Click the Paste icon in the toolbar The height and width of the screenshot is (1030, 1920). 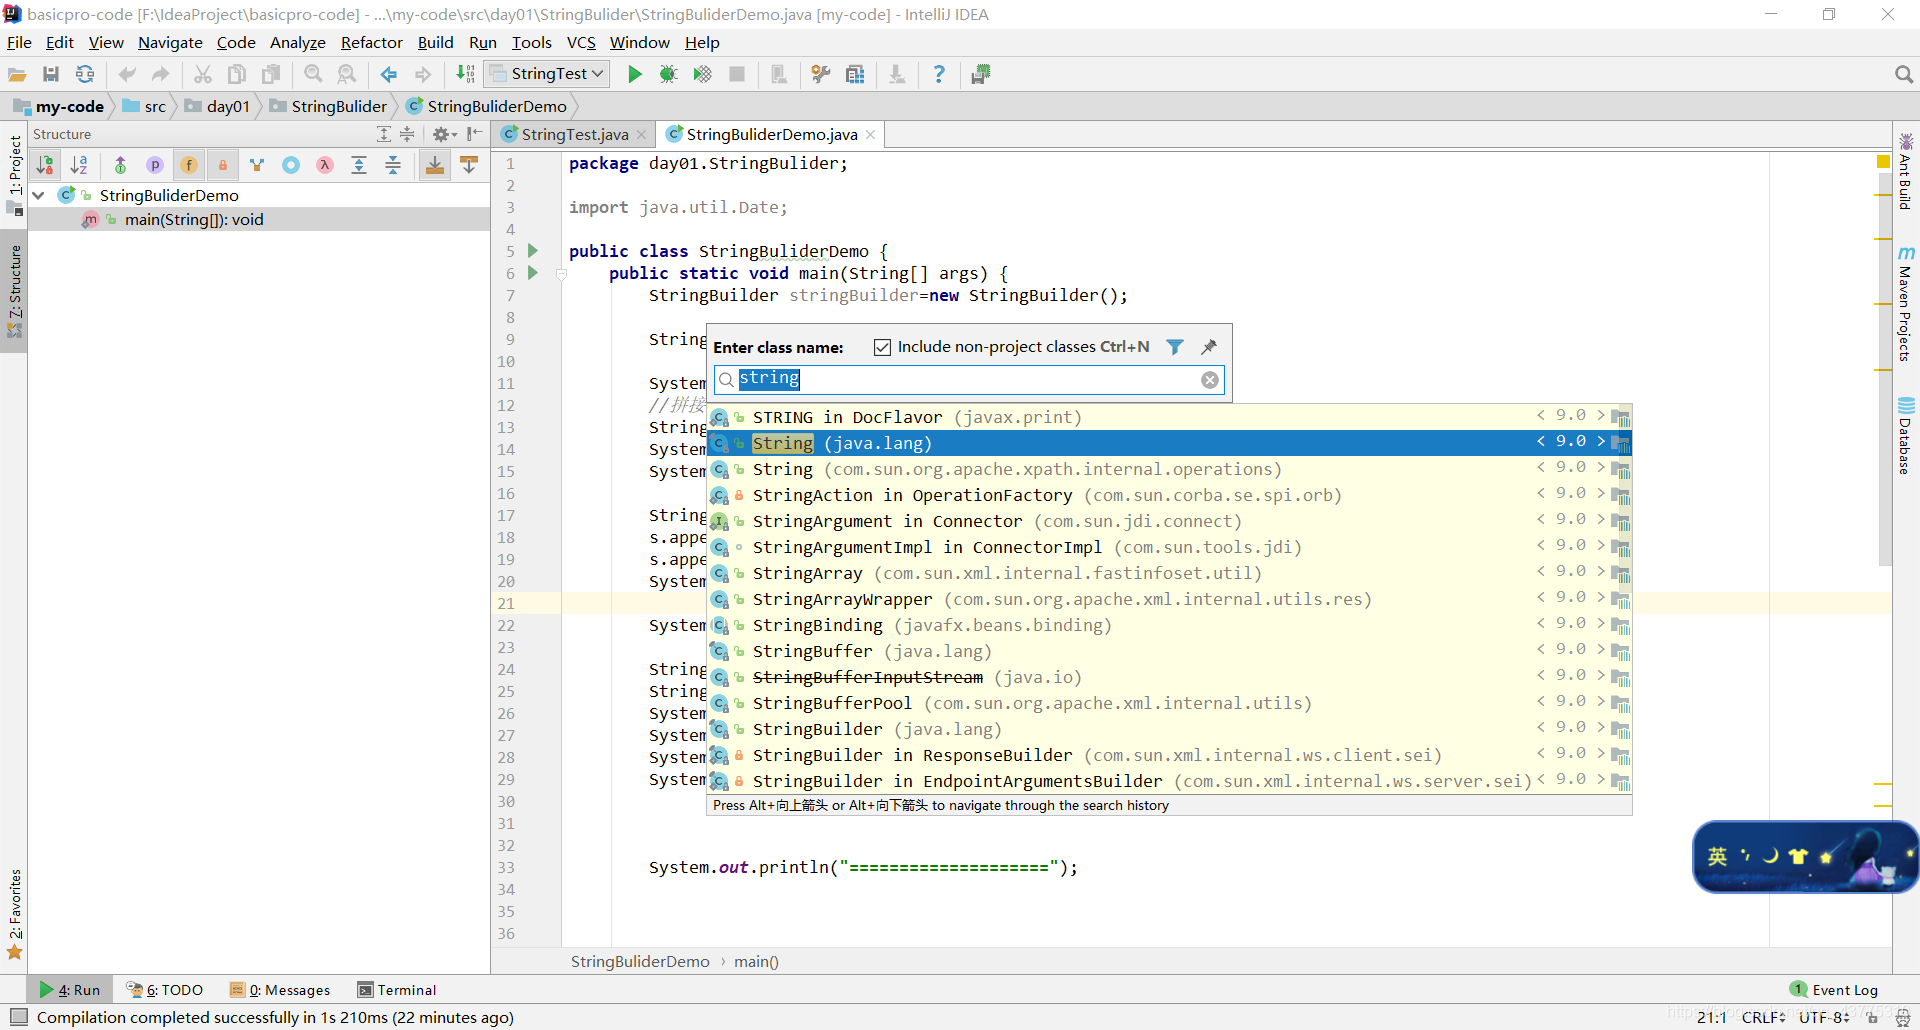pyautogui.click(x=271, y=75)
